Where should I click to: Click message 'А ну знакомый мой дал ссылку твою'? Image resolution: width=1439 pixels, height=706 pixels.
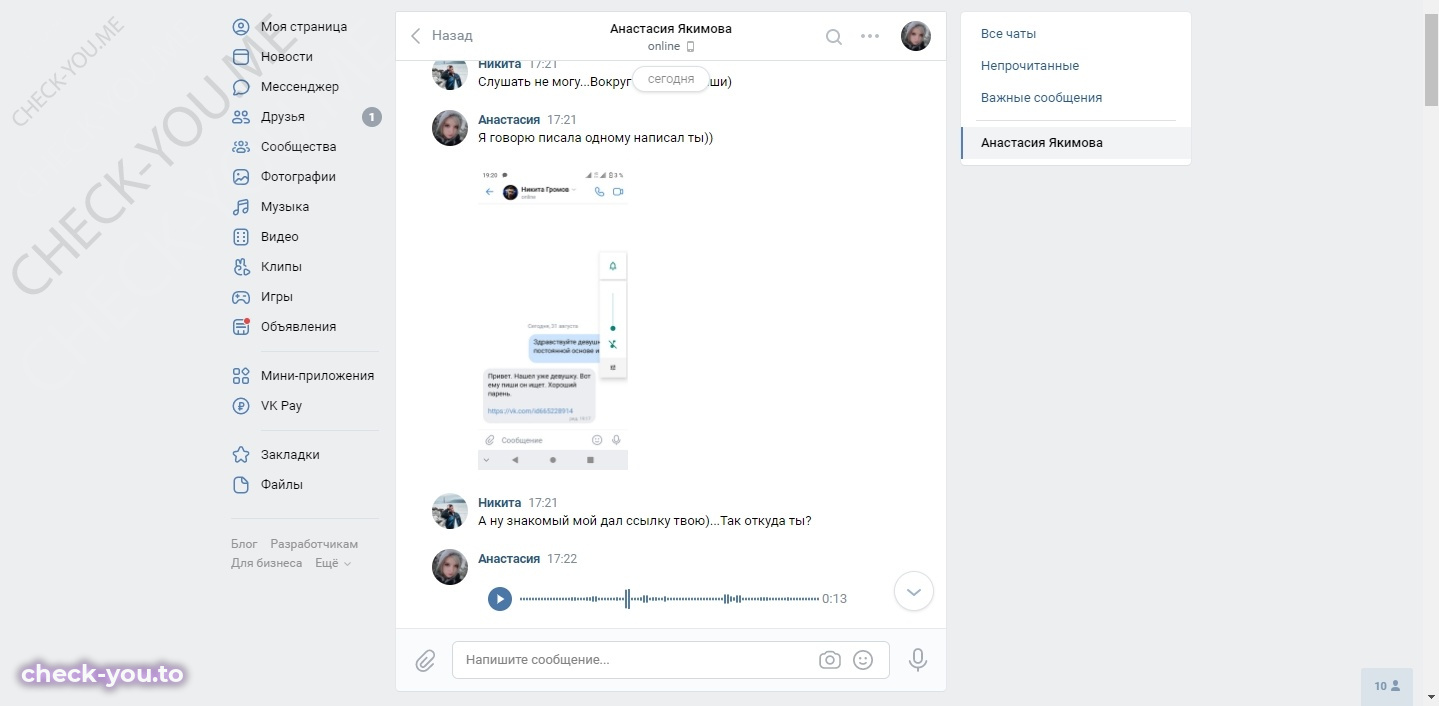pyautogui.click(x=645, y=521)
